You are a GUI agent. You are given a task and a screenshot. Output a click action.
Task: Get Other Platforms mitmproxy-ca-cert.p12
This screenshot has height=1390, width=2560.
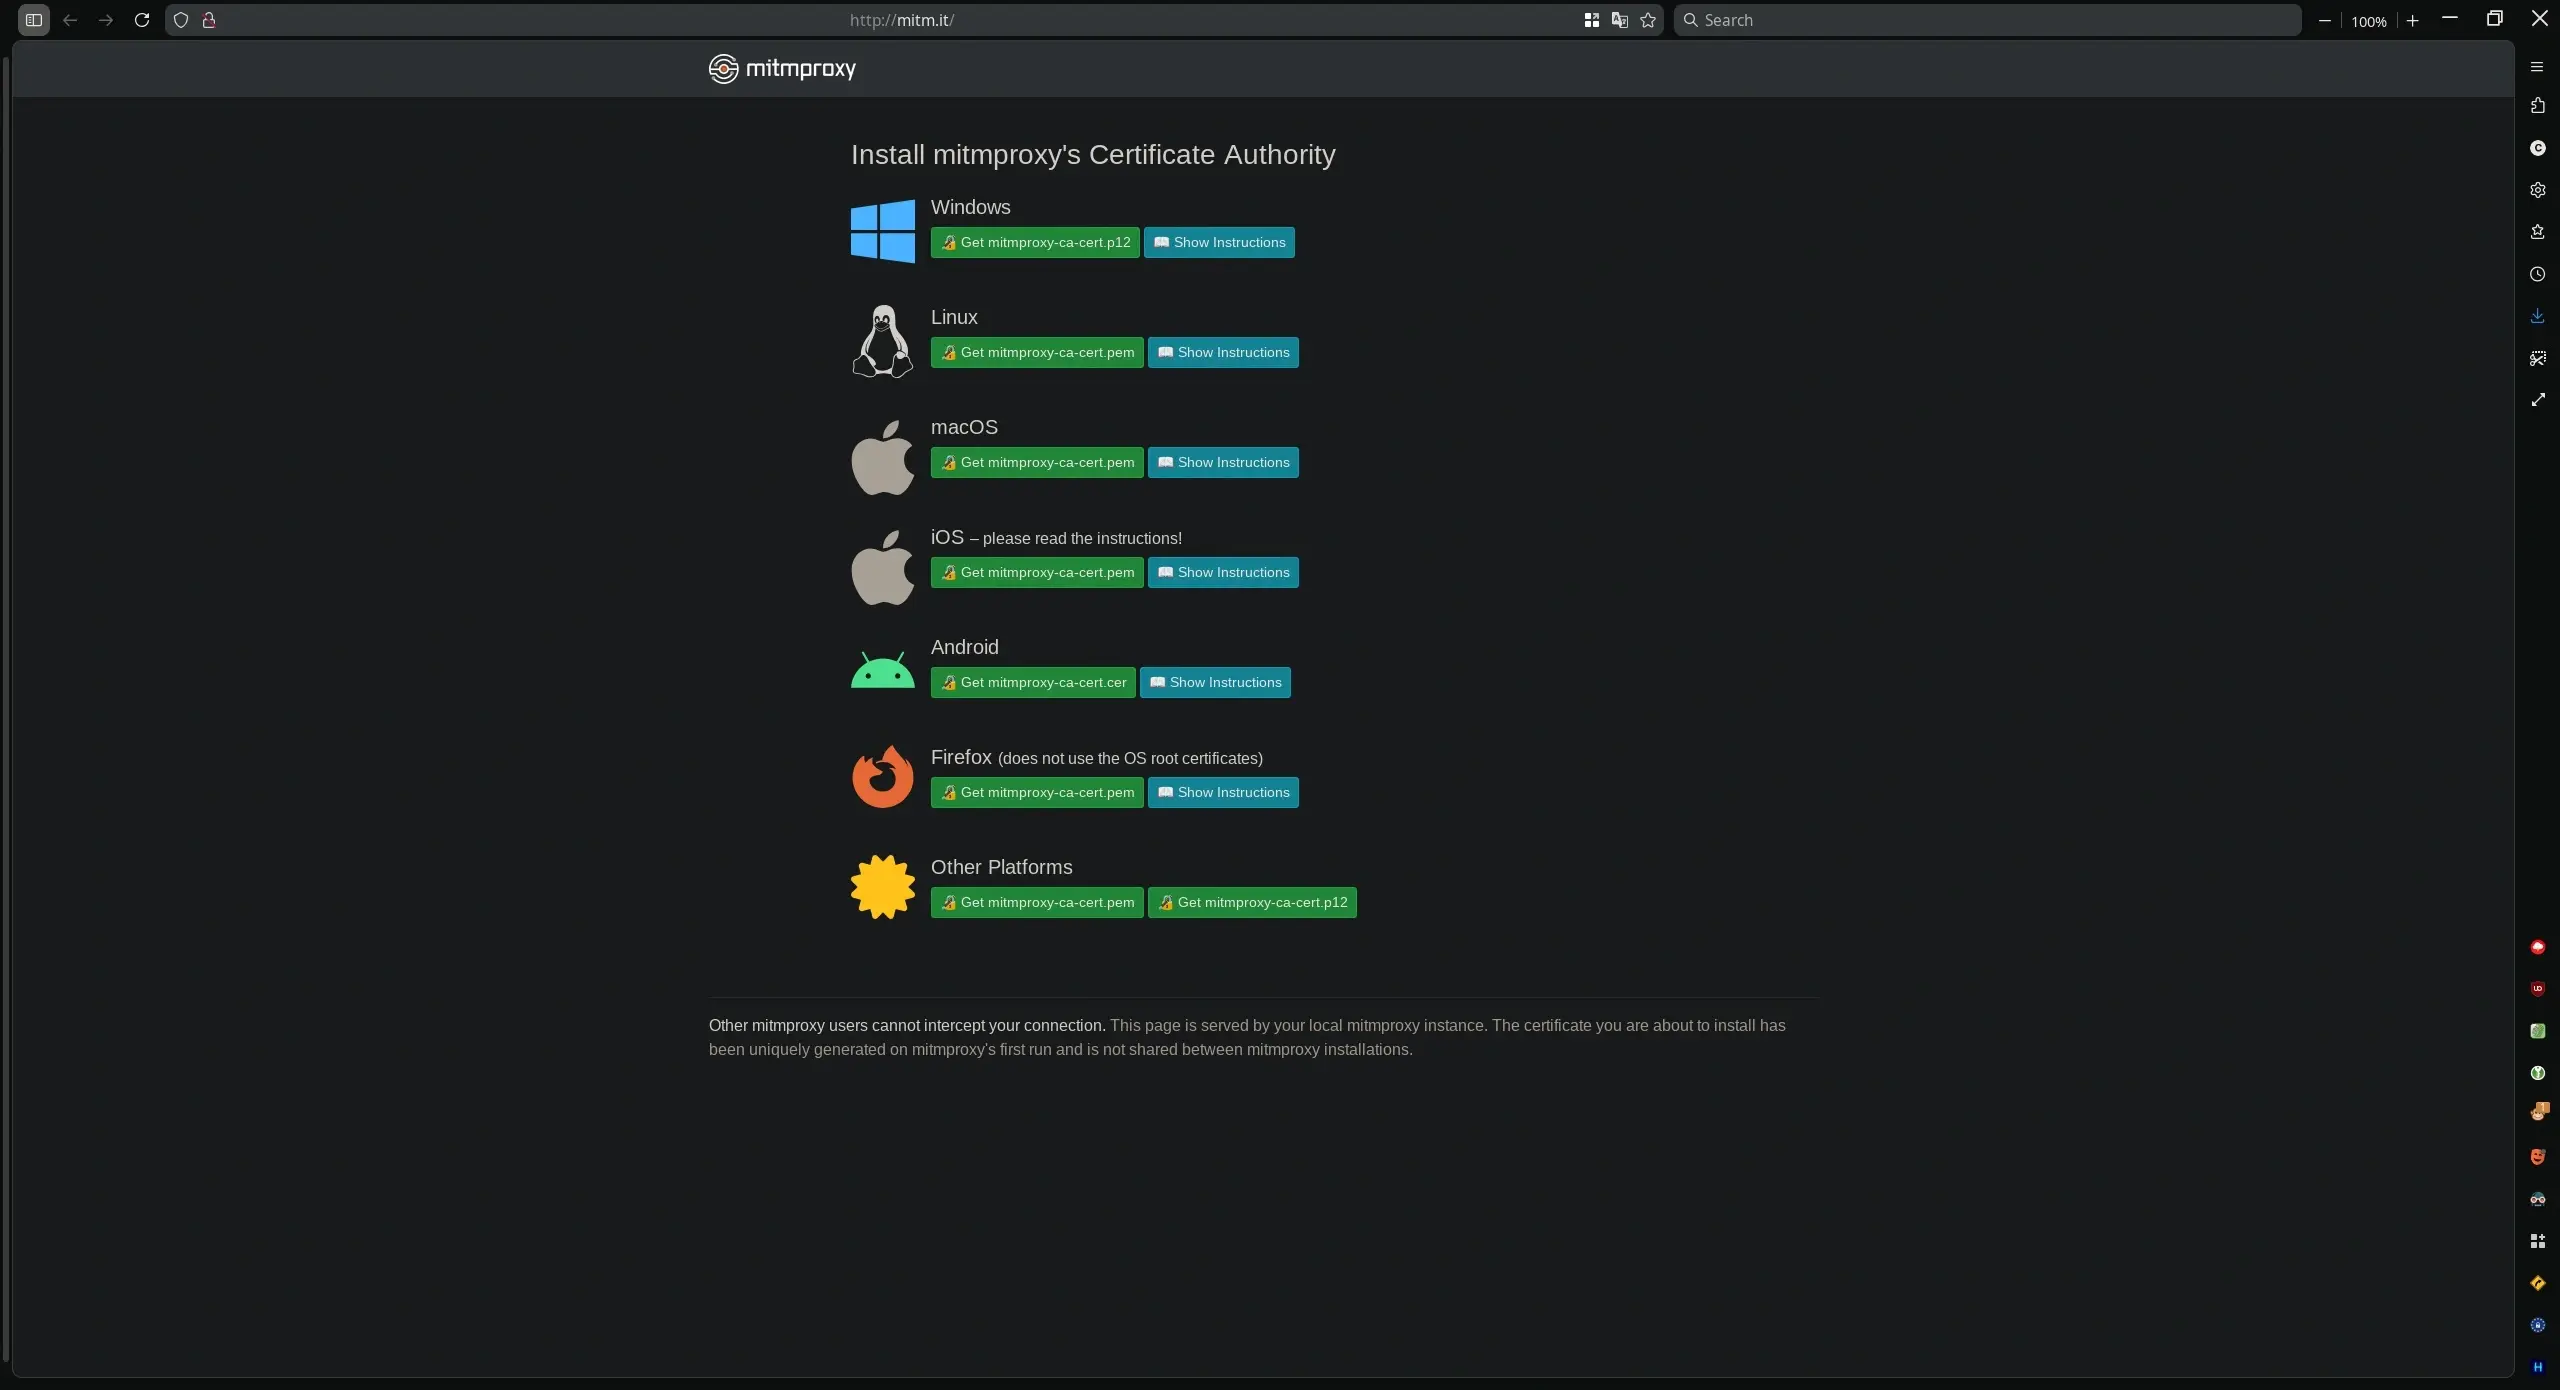point(1252,903)
